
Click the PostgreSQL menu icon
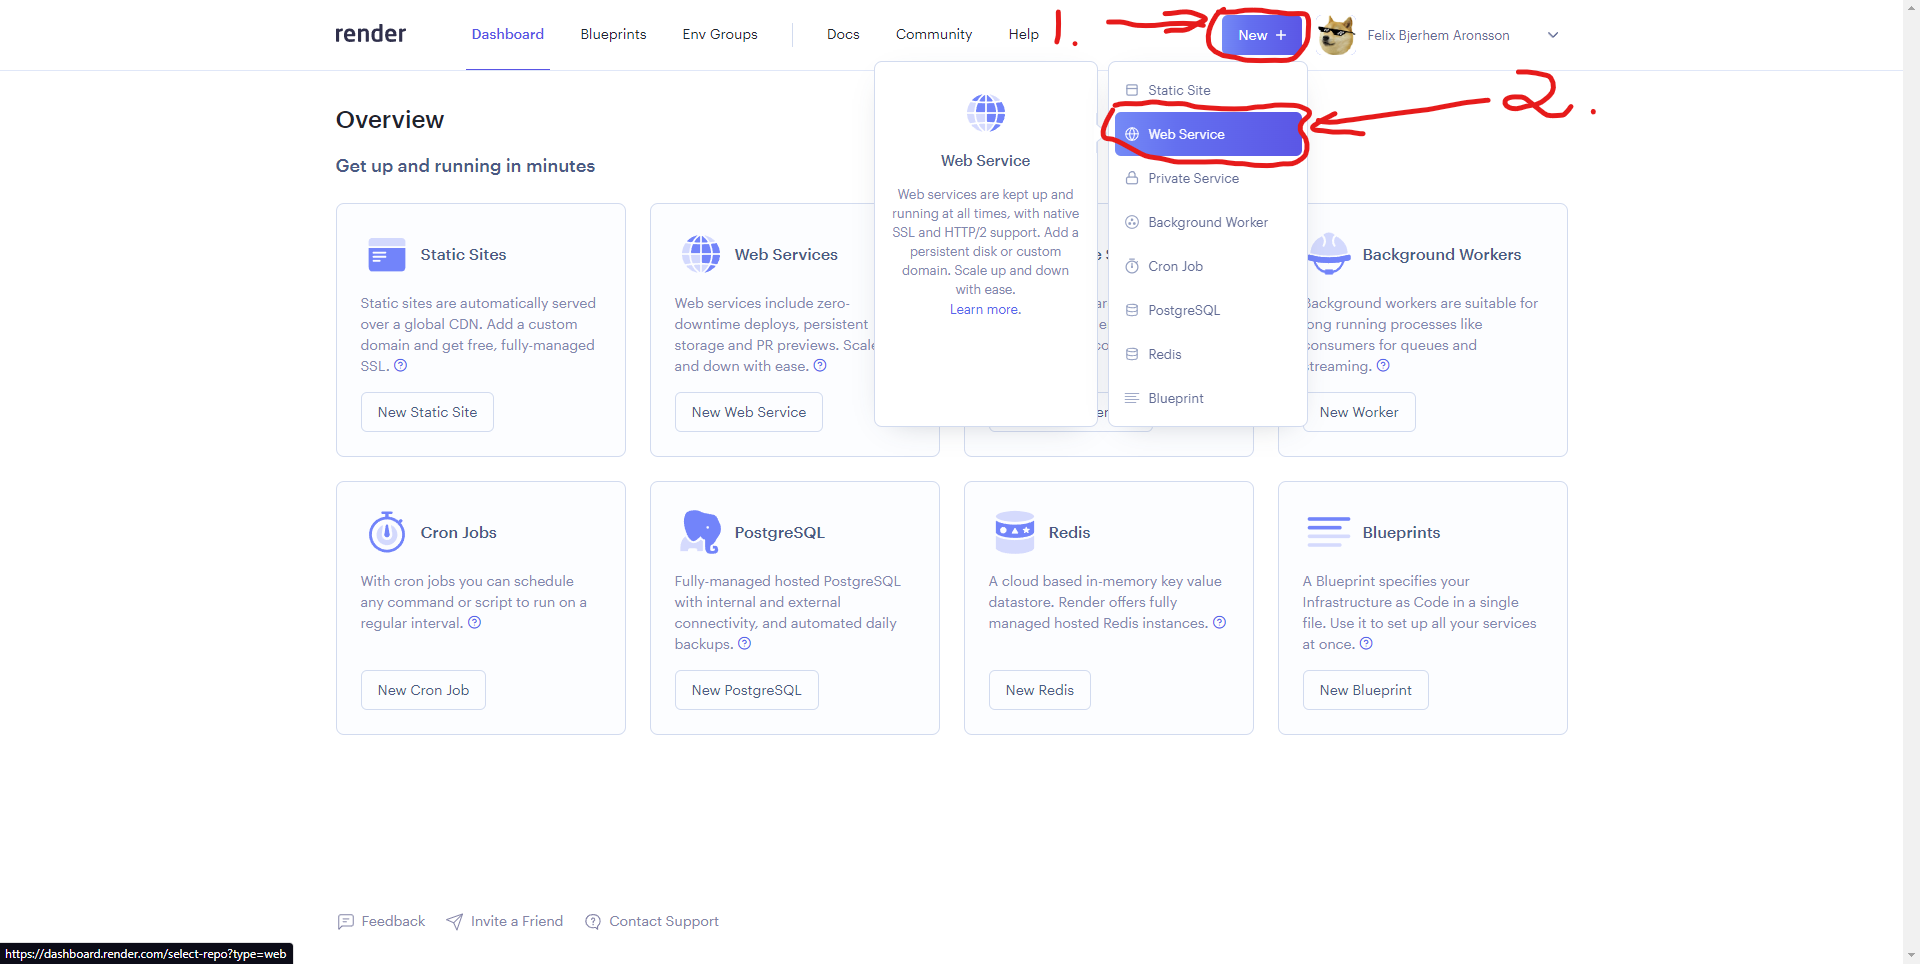(x=1132, y=310)
